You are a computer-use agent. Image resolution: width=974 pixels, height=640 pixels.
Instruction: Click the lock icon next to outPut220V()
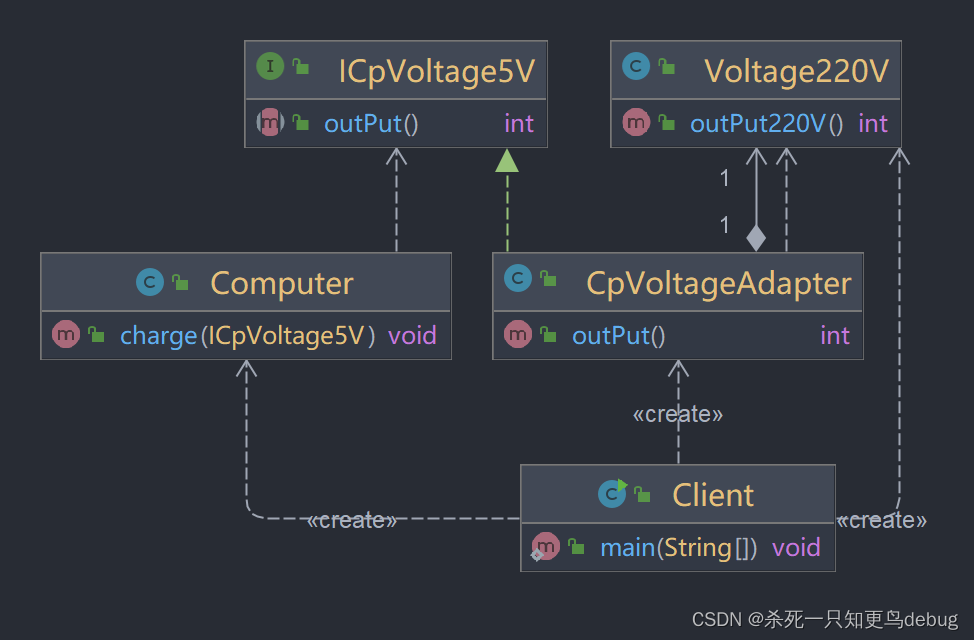(665, 122)
